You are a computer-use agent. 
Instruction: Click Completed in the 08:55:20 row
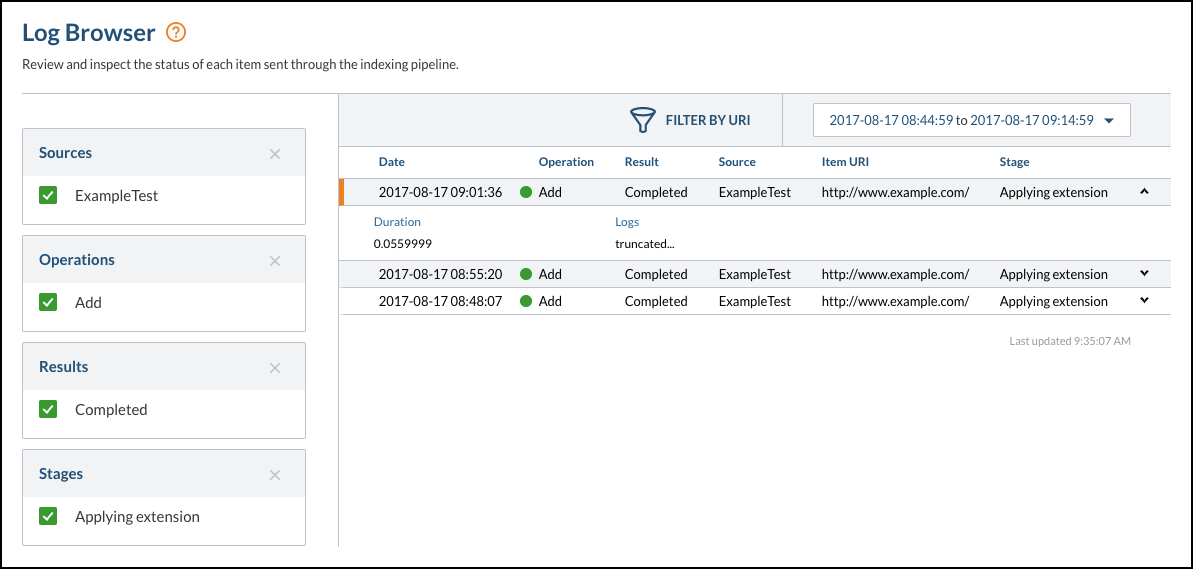point(656,274)
